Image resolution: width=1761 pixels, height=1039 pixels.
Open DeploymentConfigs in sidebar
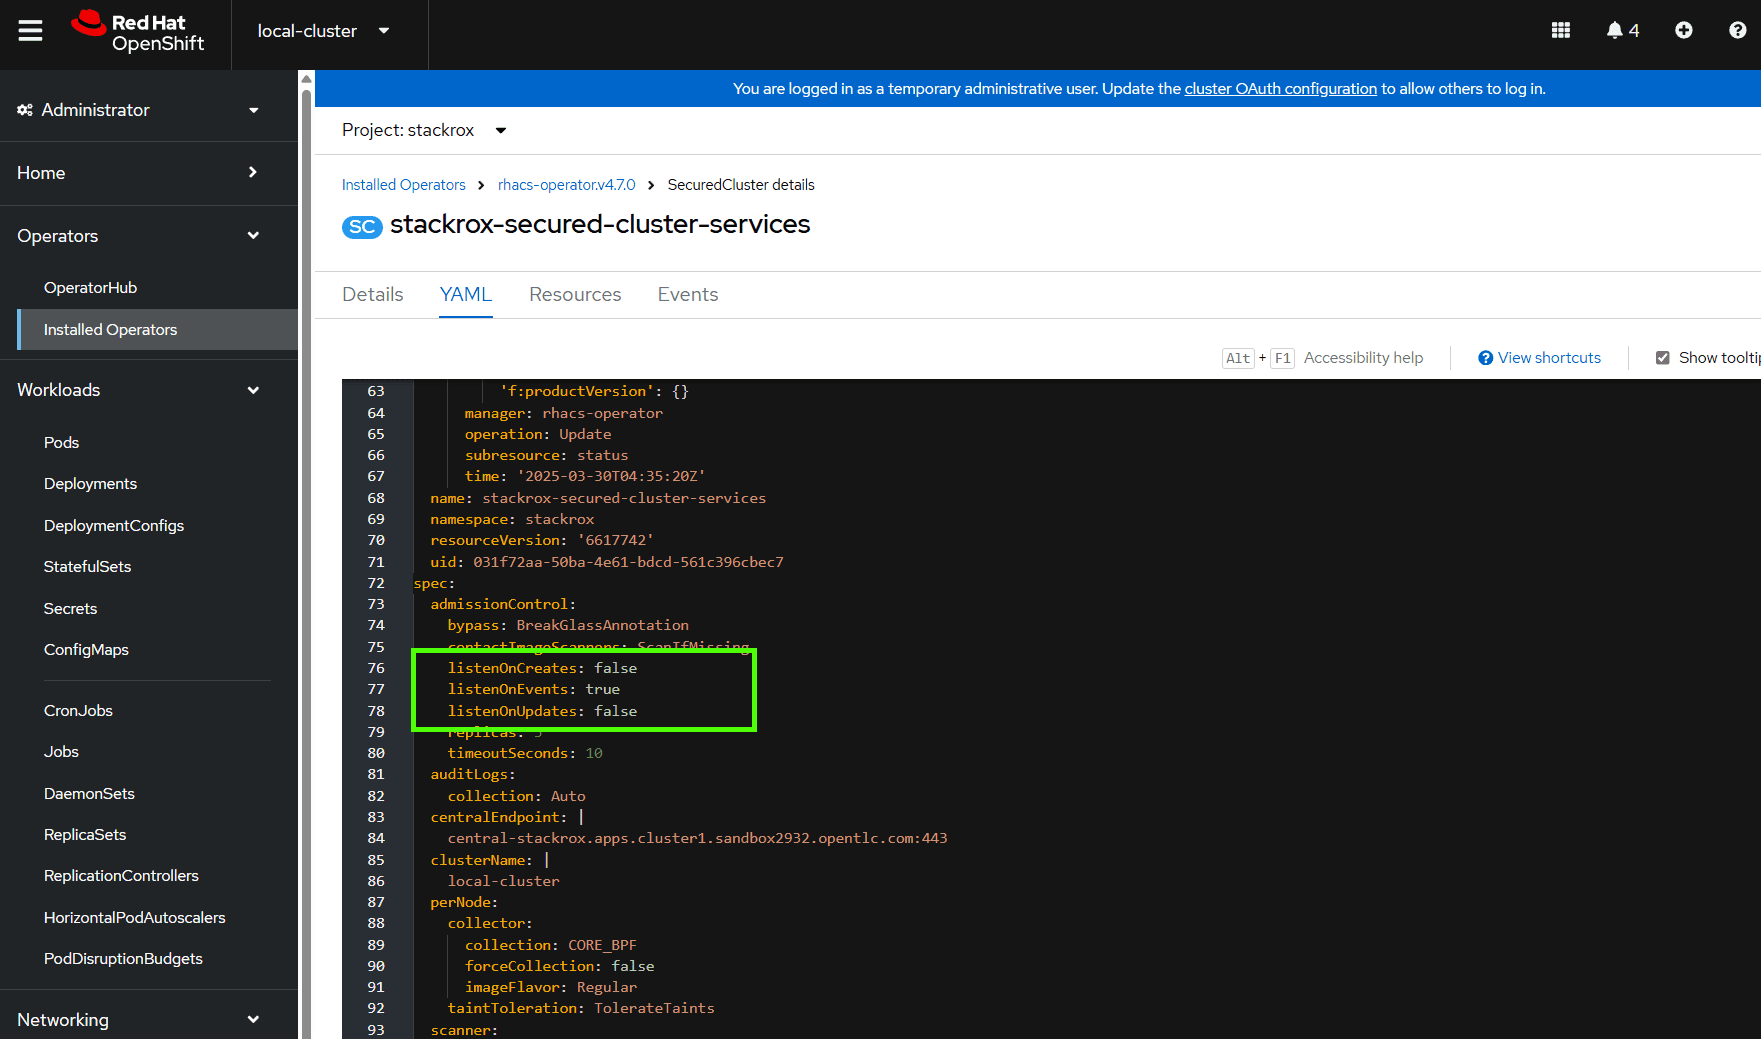coord(114,526)
